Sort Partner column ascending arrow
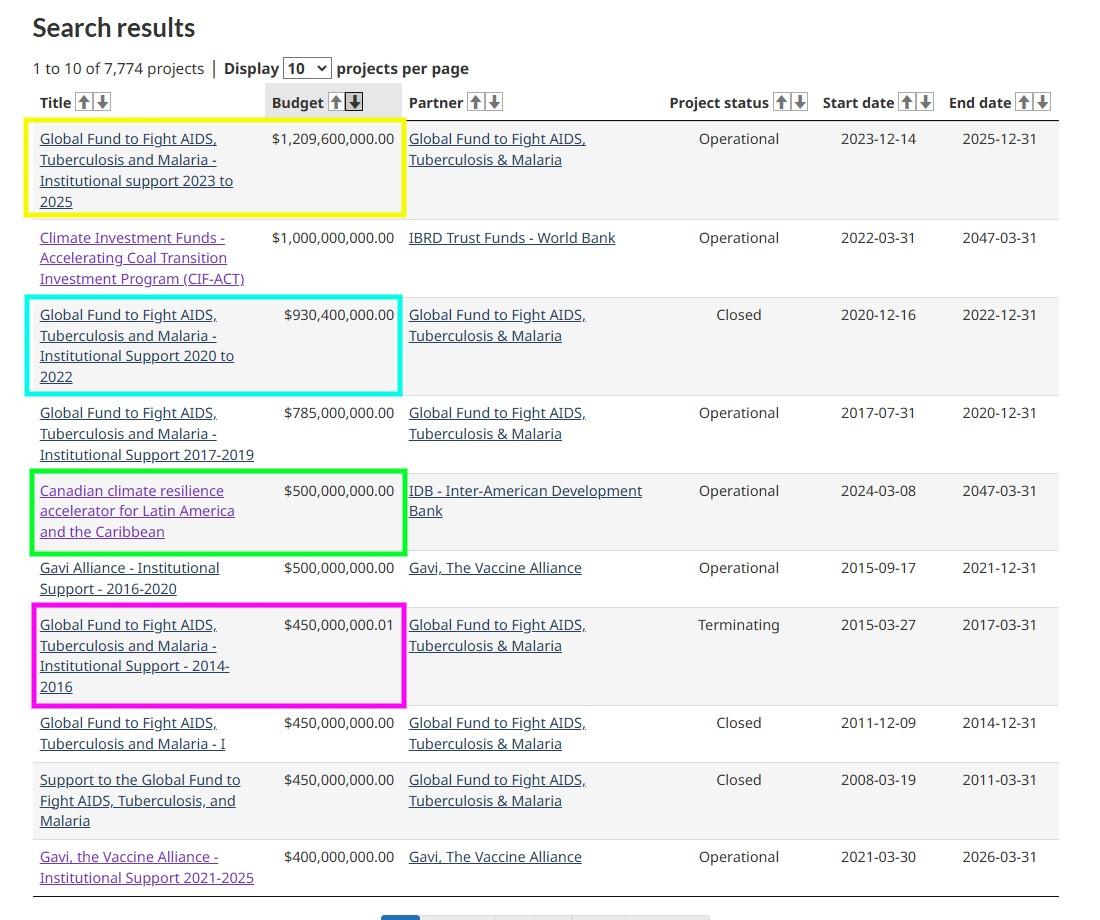Viewport: 1100px width, 920px height. (476, 102)
